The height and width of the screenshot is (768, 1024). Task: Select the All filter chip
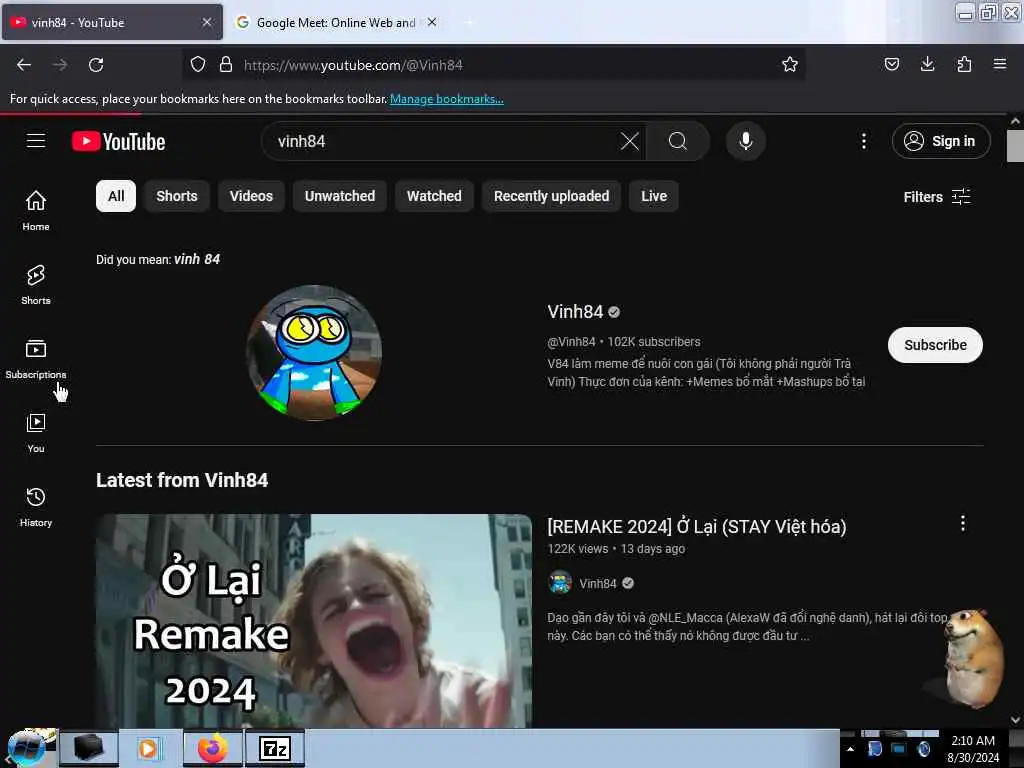116,196
